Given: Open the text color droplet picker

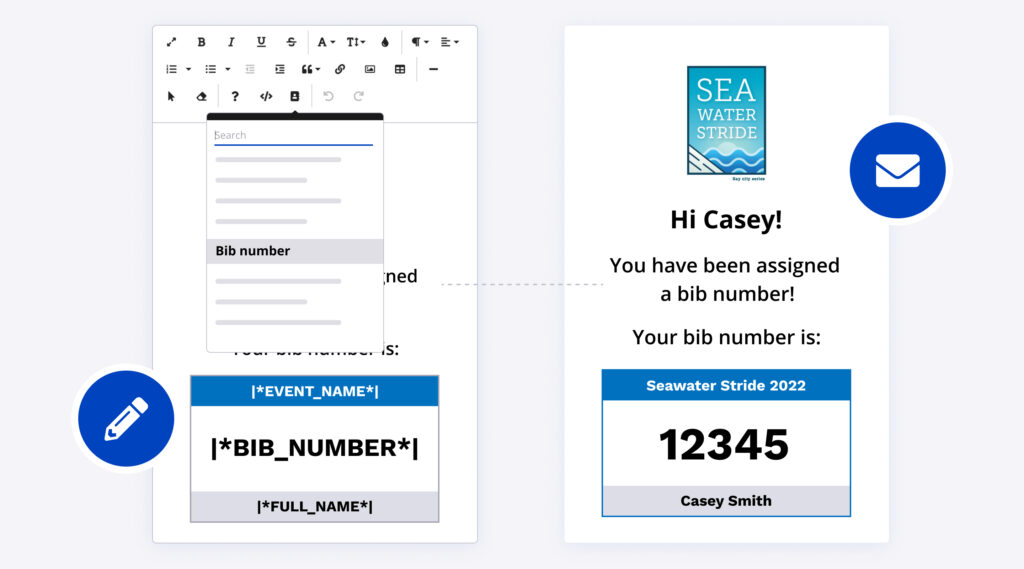Looking at the screenshot, I should (x=385, y=42).
